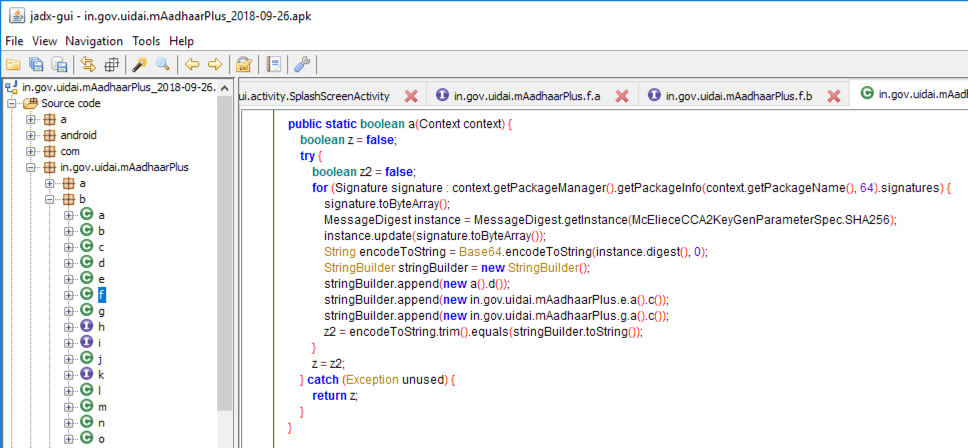Expand the com package node
The height and width of the screenshot is (448, 968).
click(31, 151)
